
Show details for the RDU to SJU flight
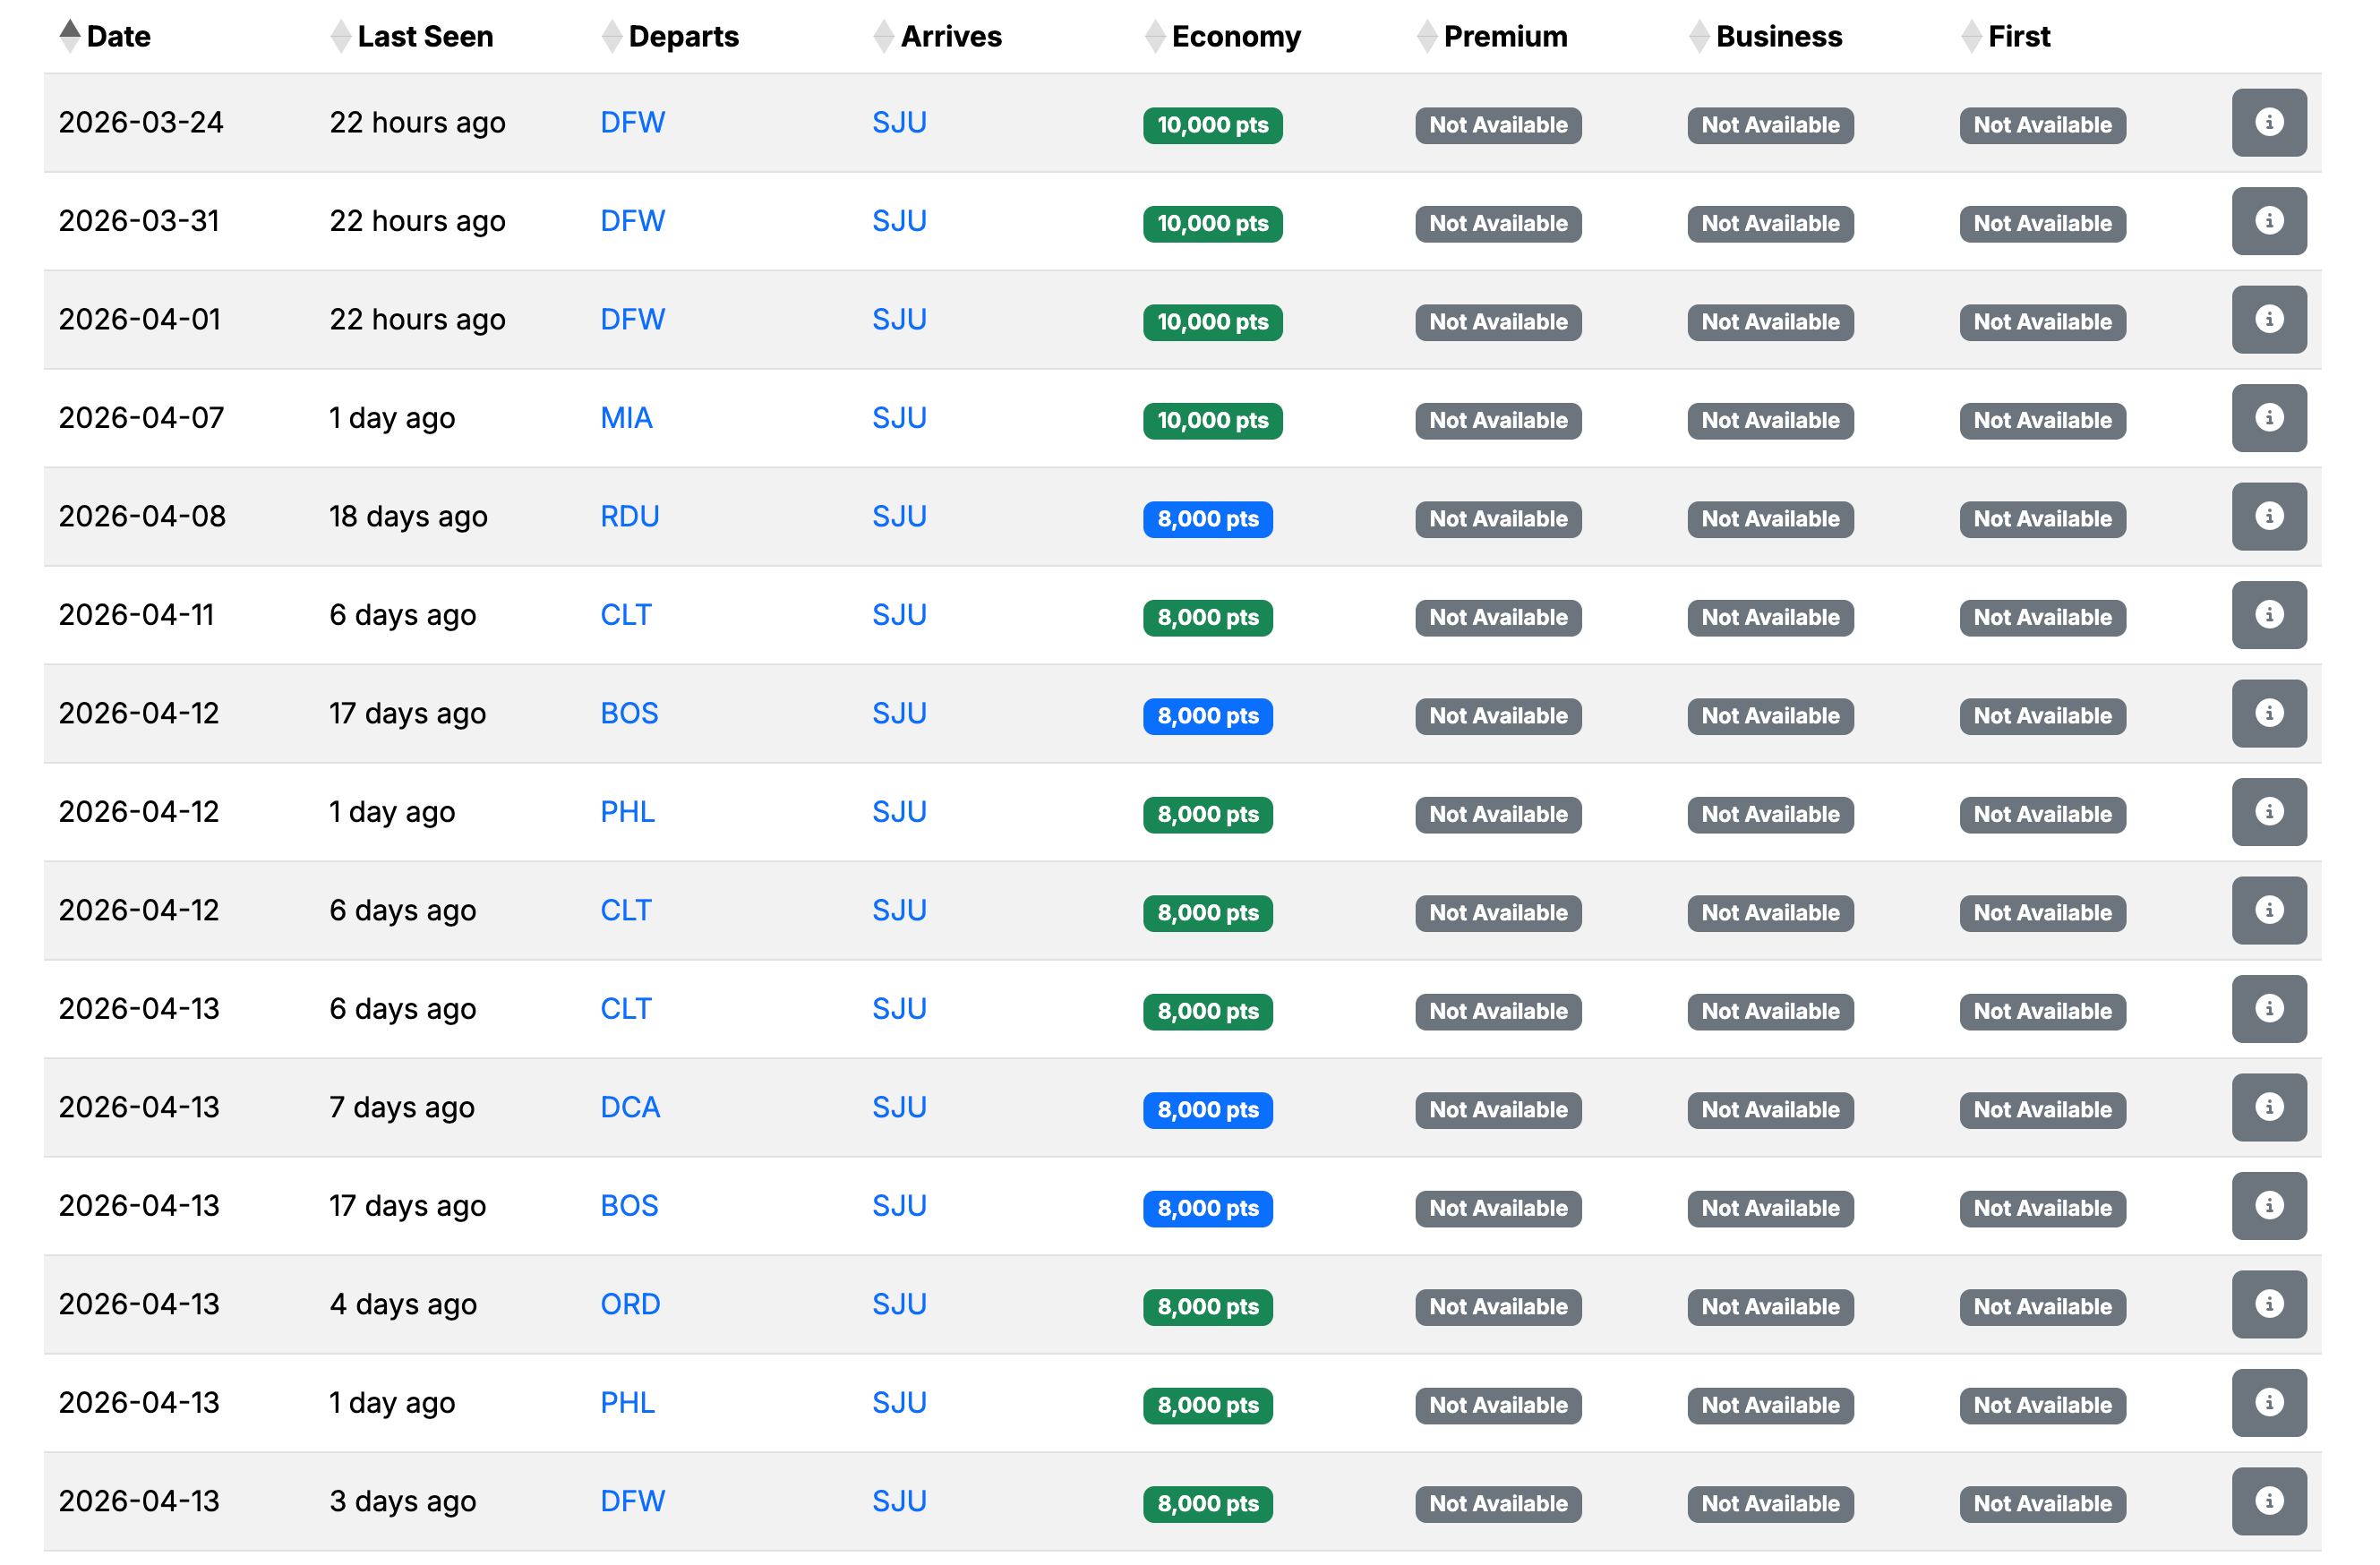tap(2267, 517)
